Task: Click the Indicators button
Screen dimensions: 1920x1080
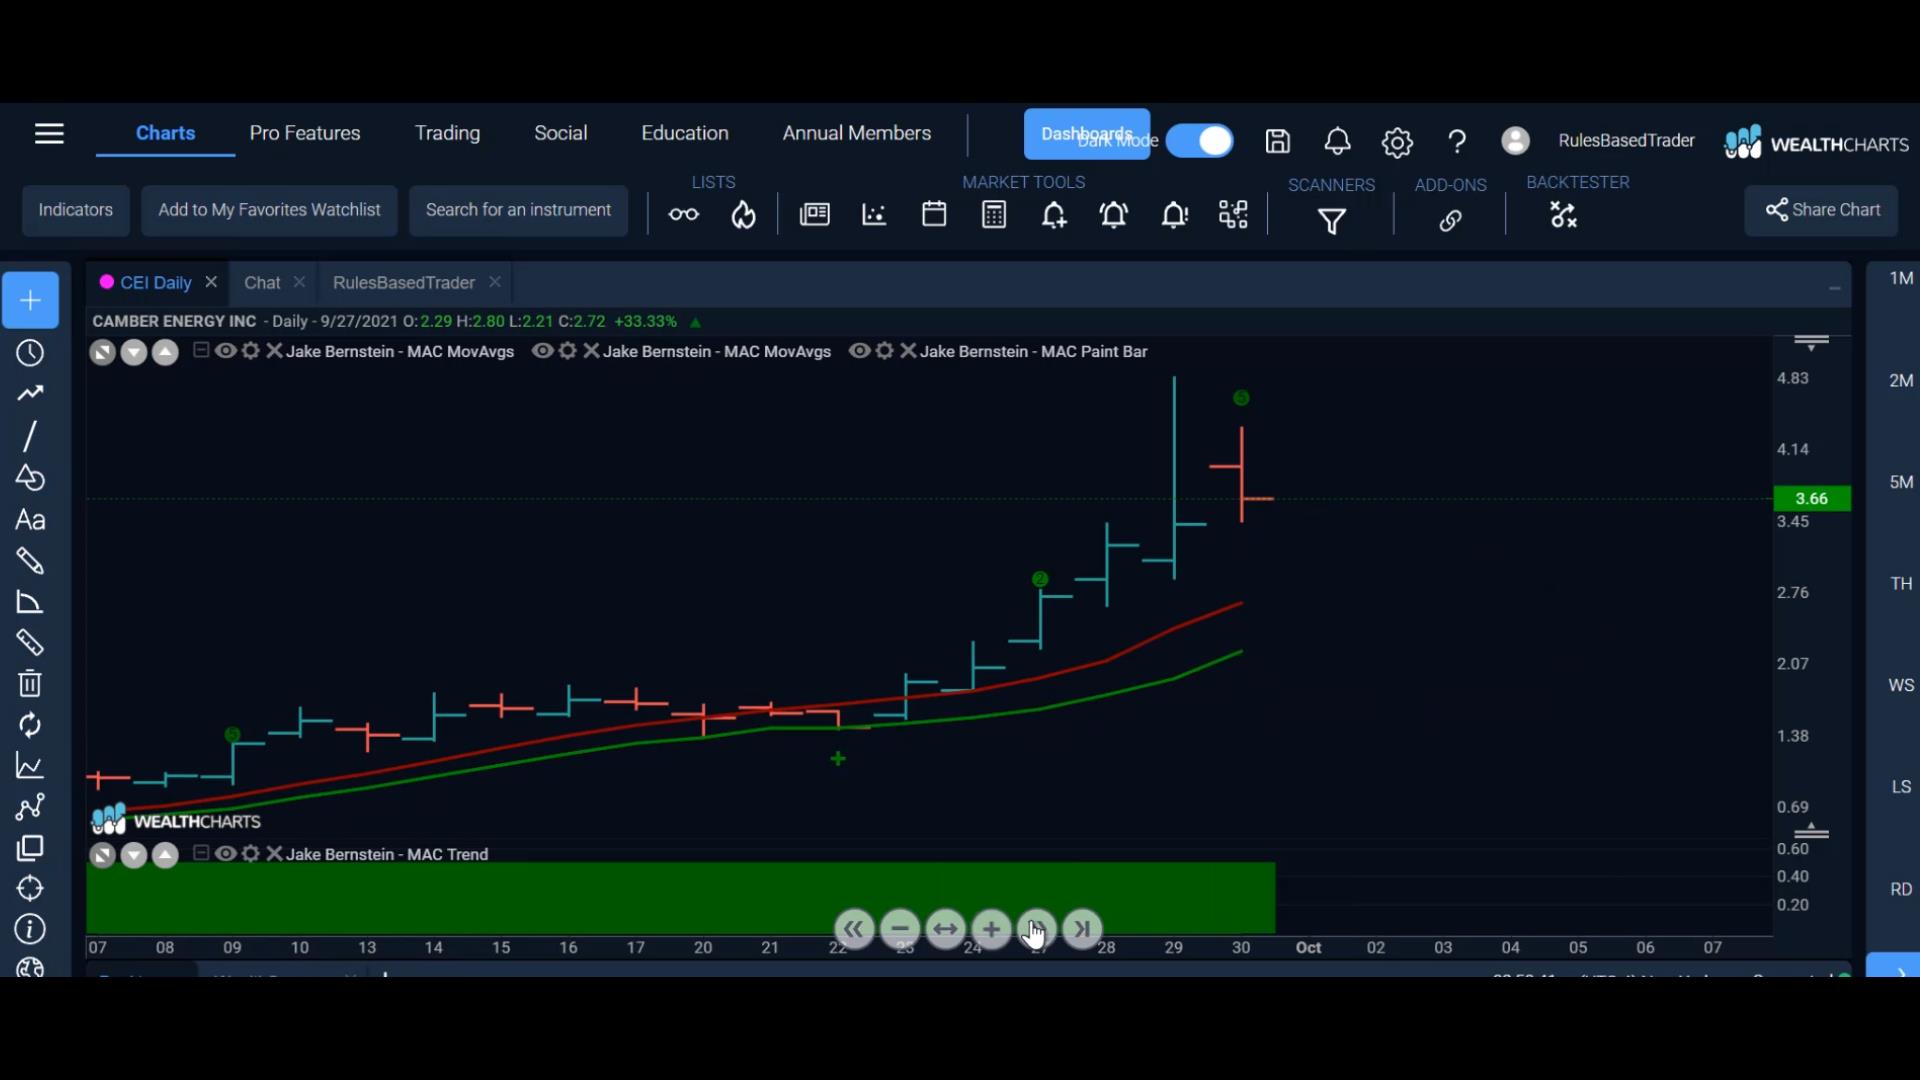Action: coord(76,210)
